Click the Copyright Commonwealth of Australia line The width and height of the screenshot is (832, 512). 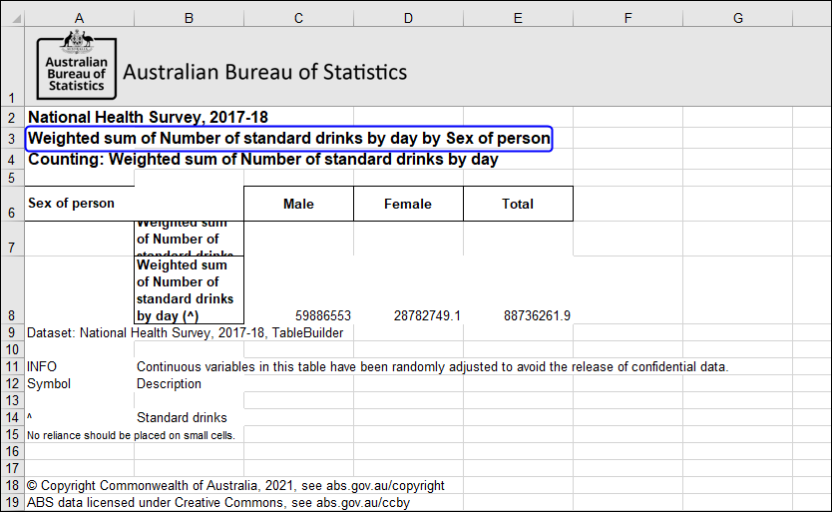coord(236,485)
